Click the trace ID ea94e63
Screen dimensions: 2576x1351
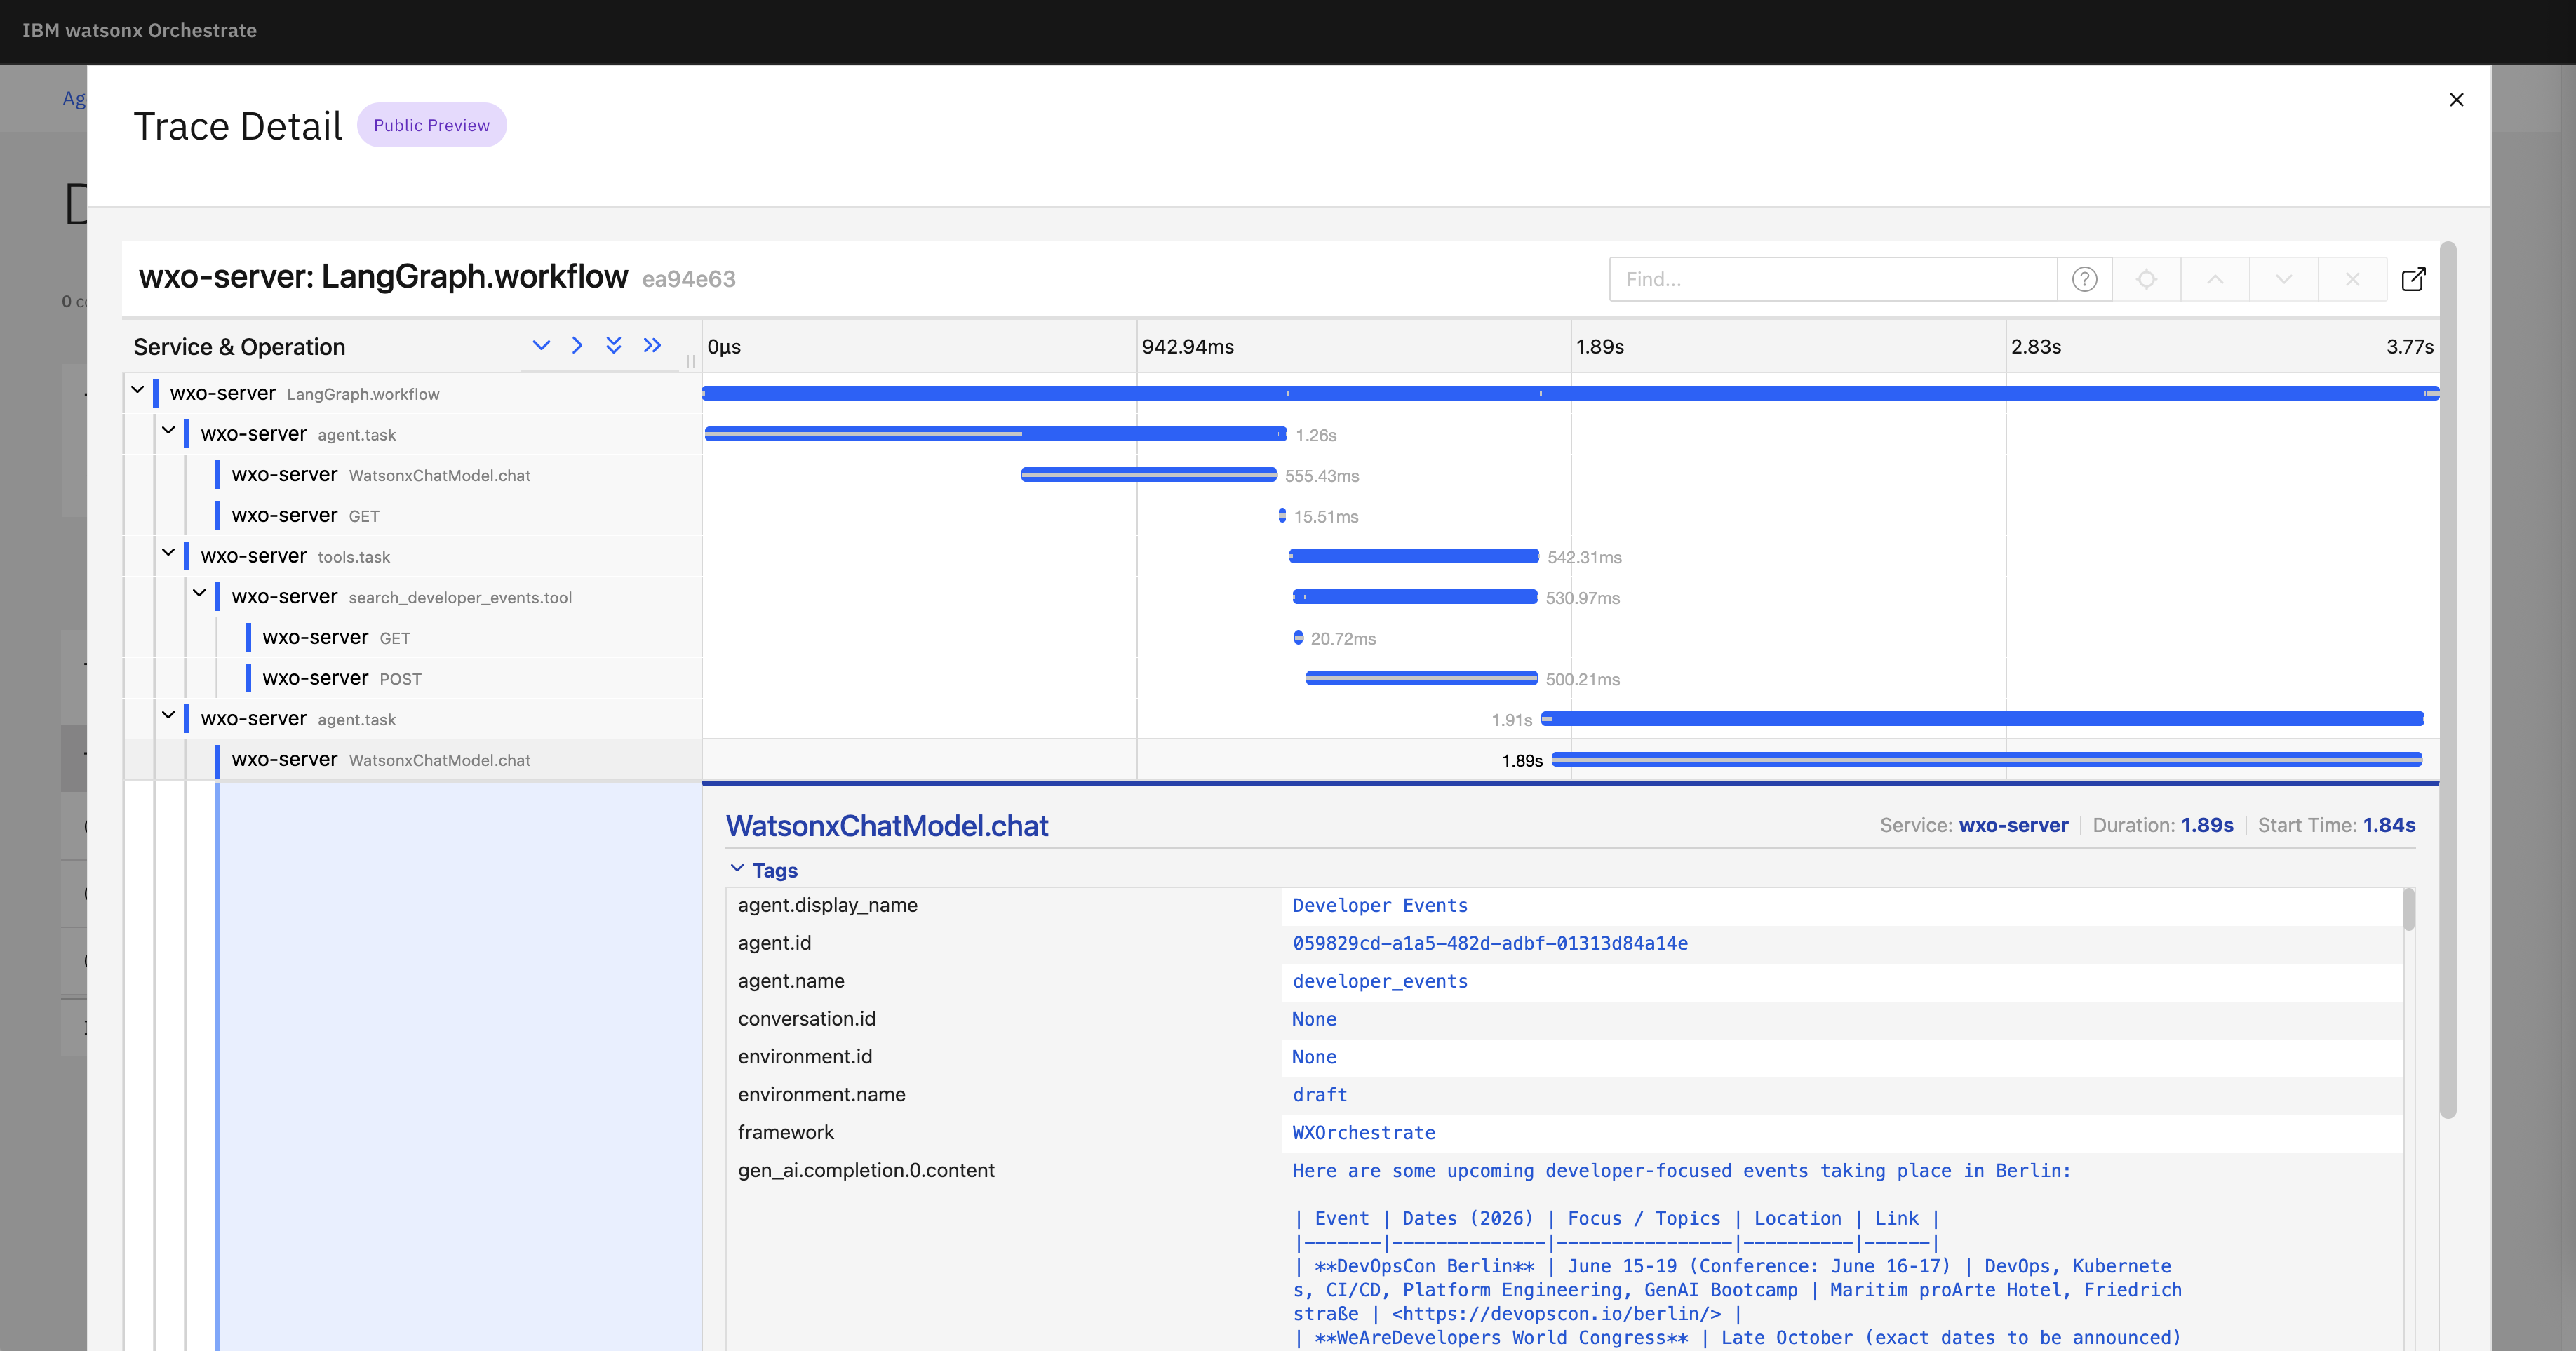point(689,280)
